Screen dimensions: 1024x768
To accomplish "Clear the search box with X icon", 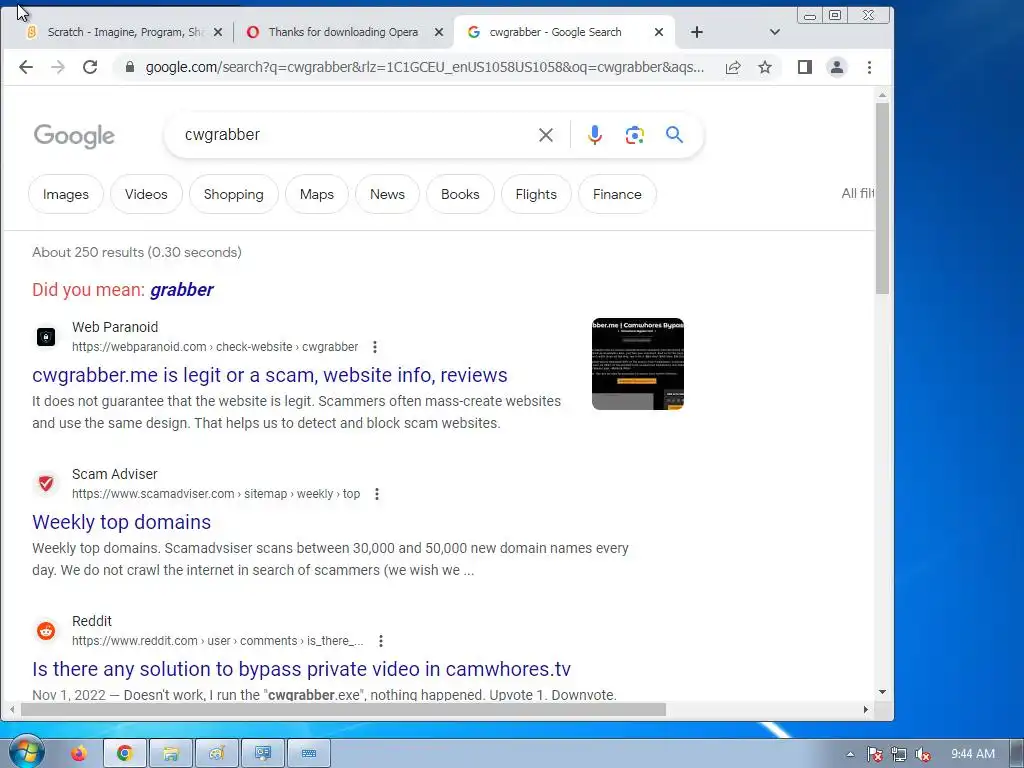I will pos(545,135).
